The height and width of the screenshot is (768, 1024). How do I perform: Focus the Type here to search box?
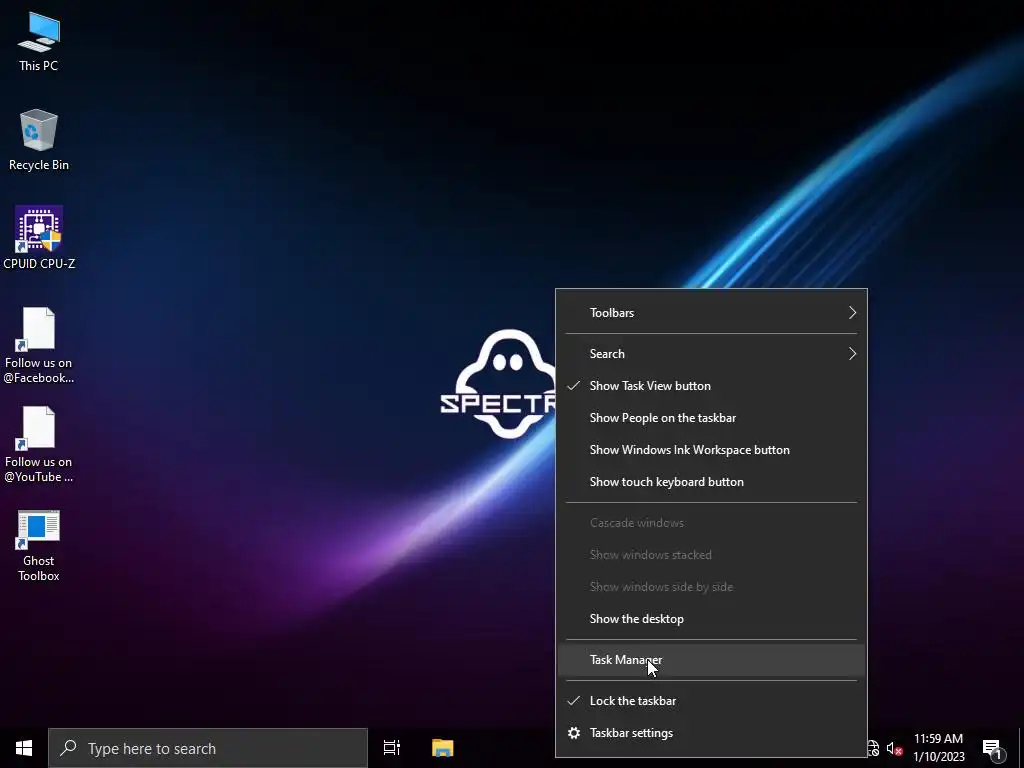208,748
